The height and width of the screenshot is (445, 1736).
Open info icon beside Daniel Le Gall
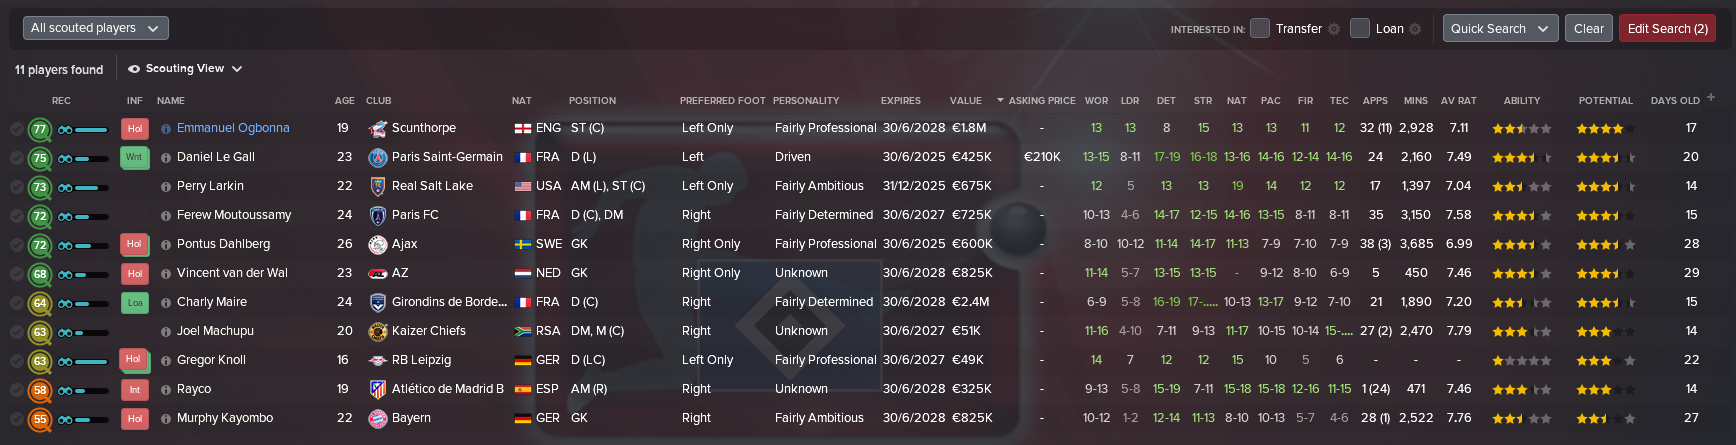point(166,158)
